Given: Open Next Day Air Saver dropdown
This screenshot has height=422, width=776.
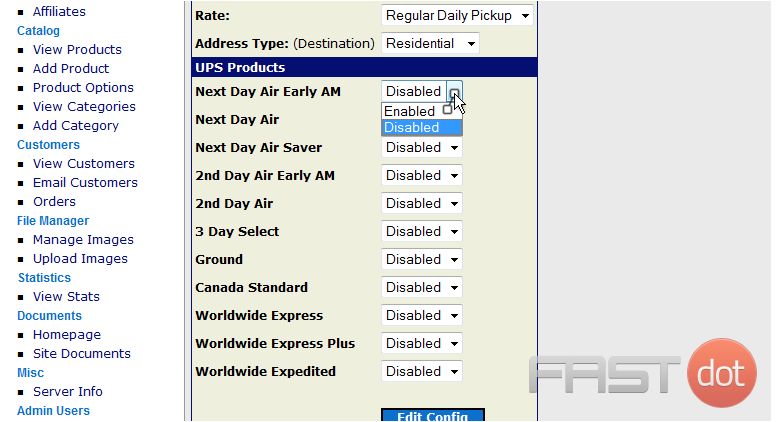Looking at the screenshot, I should pyautogui.click(x=422, y=147).
